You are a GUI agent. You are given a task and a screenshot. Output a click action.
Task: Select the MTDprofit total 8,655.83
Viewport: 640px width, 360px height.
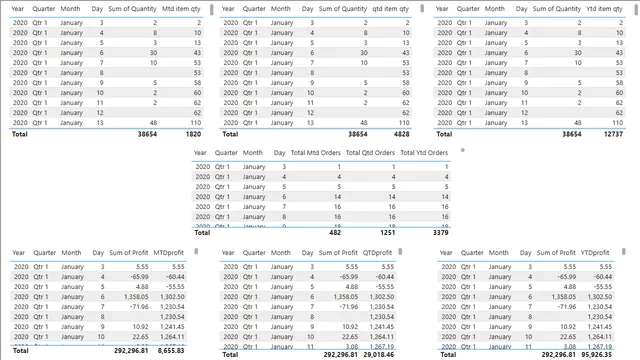click(x=171, y=351)
